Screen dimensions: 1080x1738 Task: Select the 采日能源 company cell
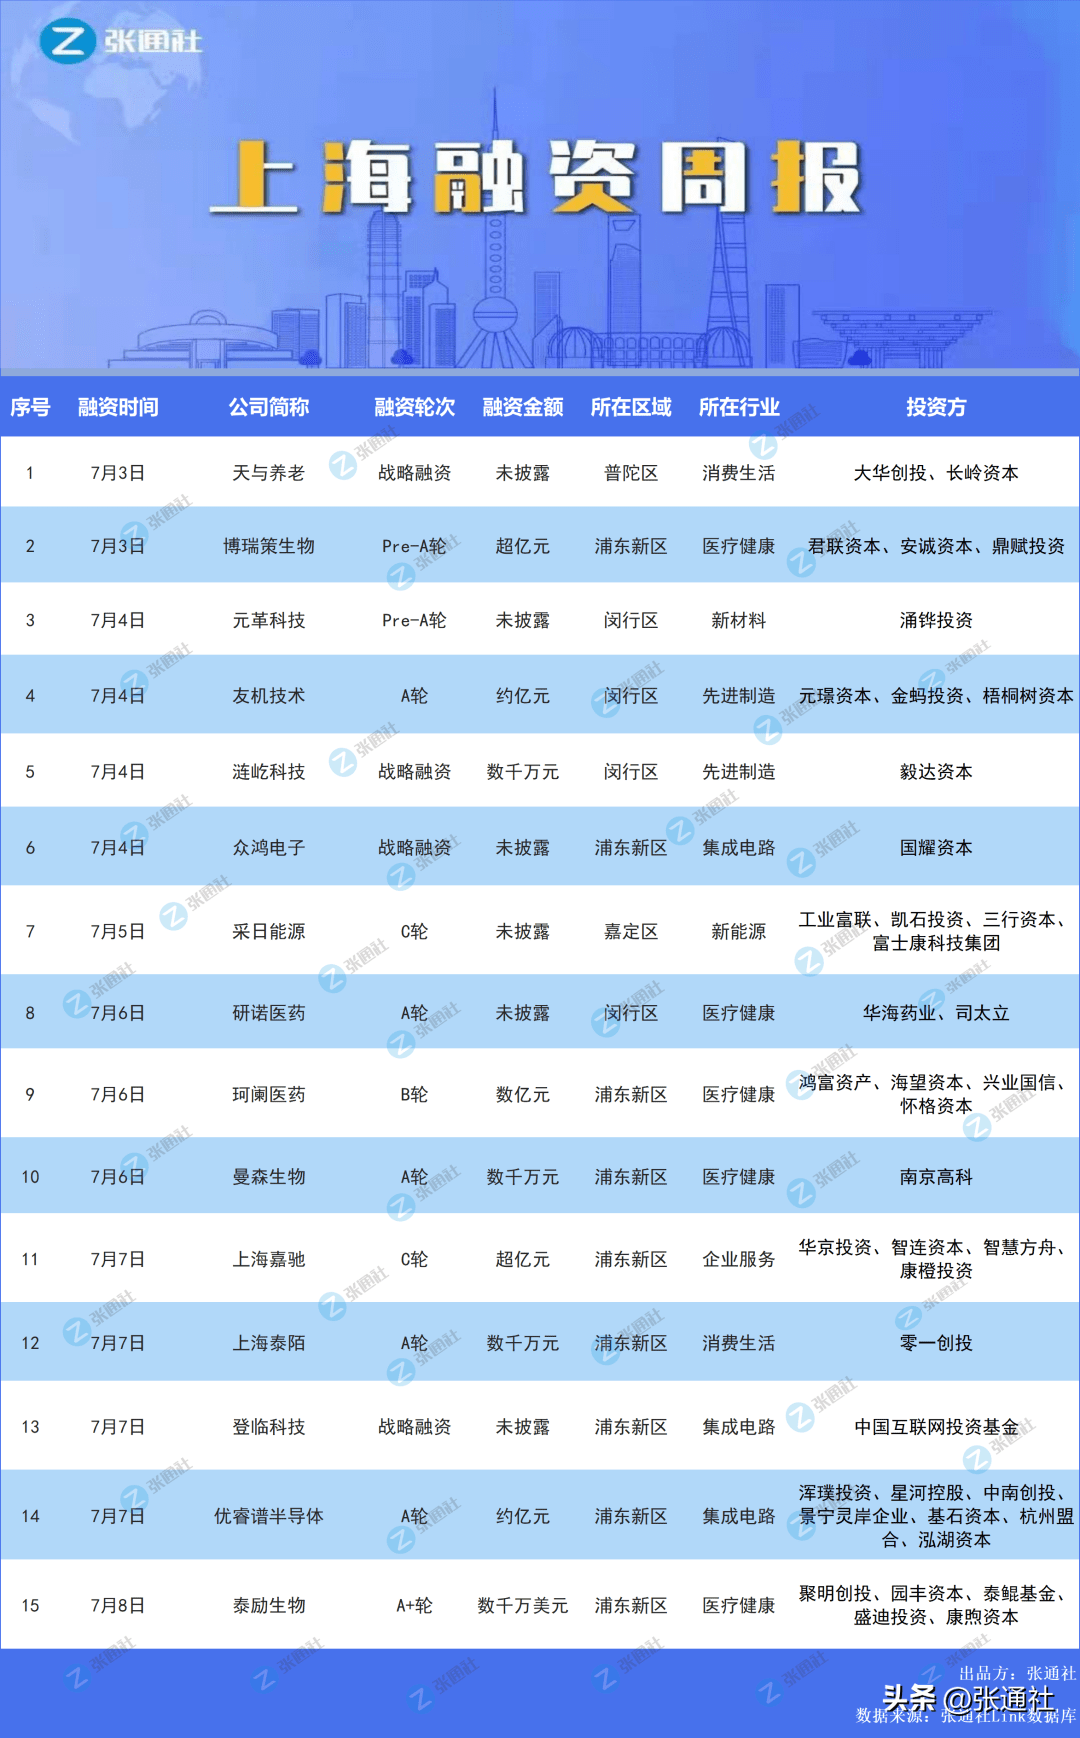[268, 931]
